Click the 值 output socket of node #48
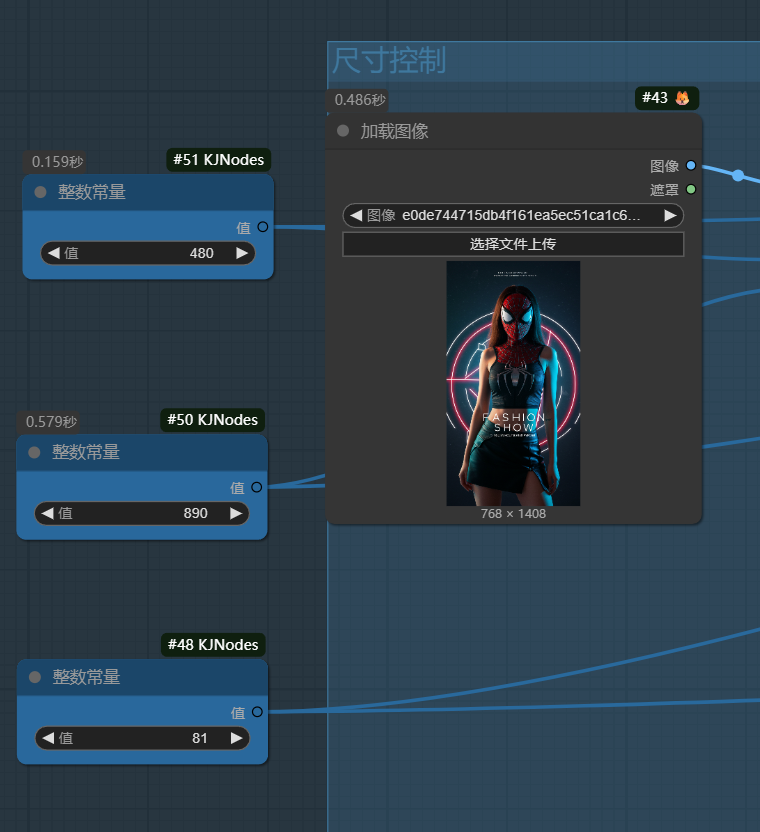 click(x=257, y=712)
